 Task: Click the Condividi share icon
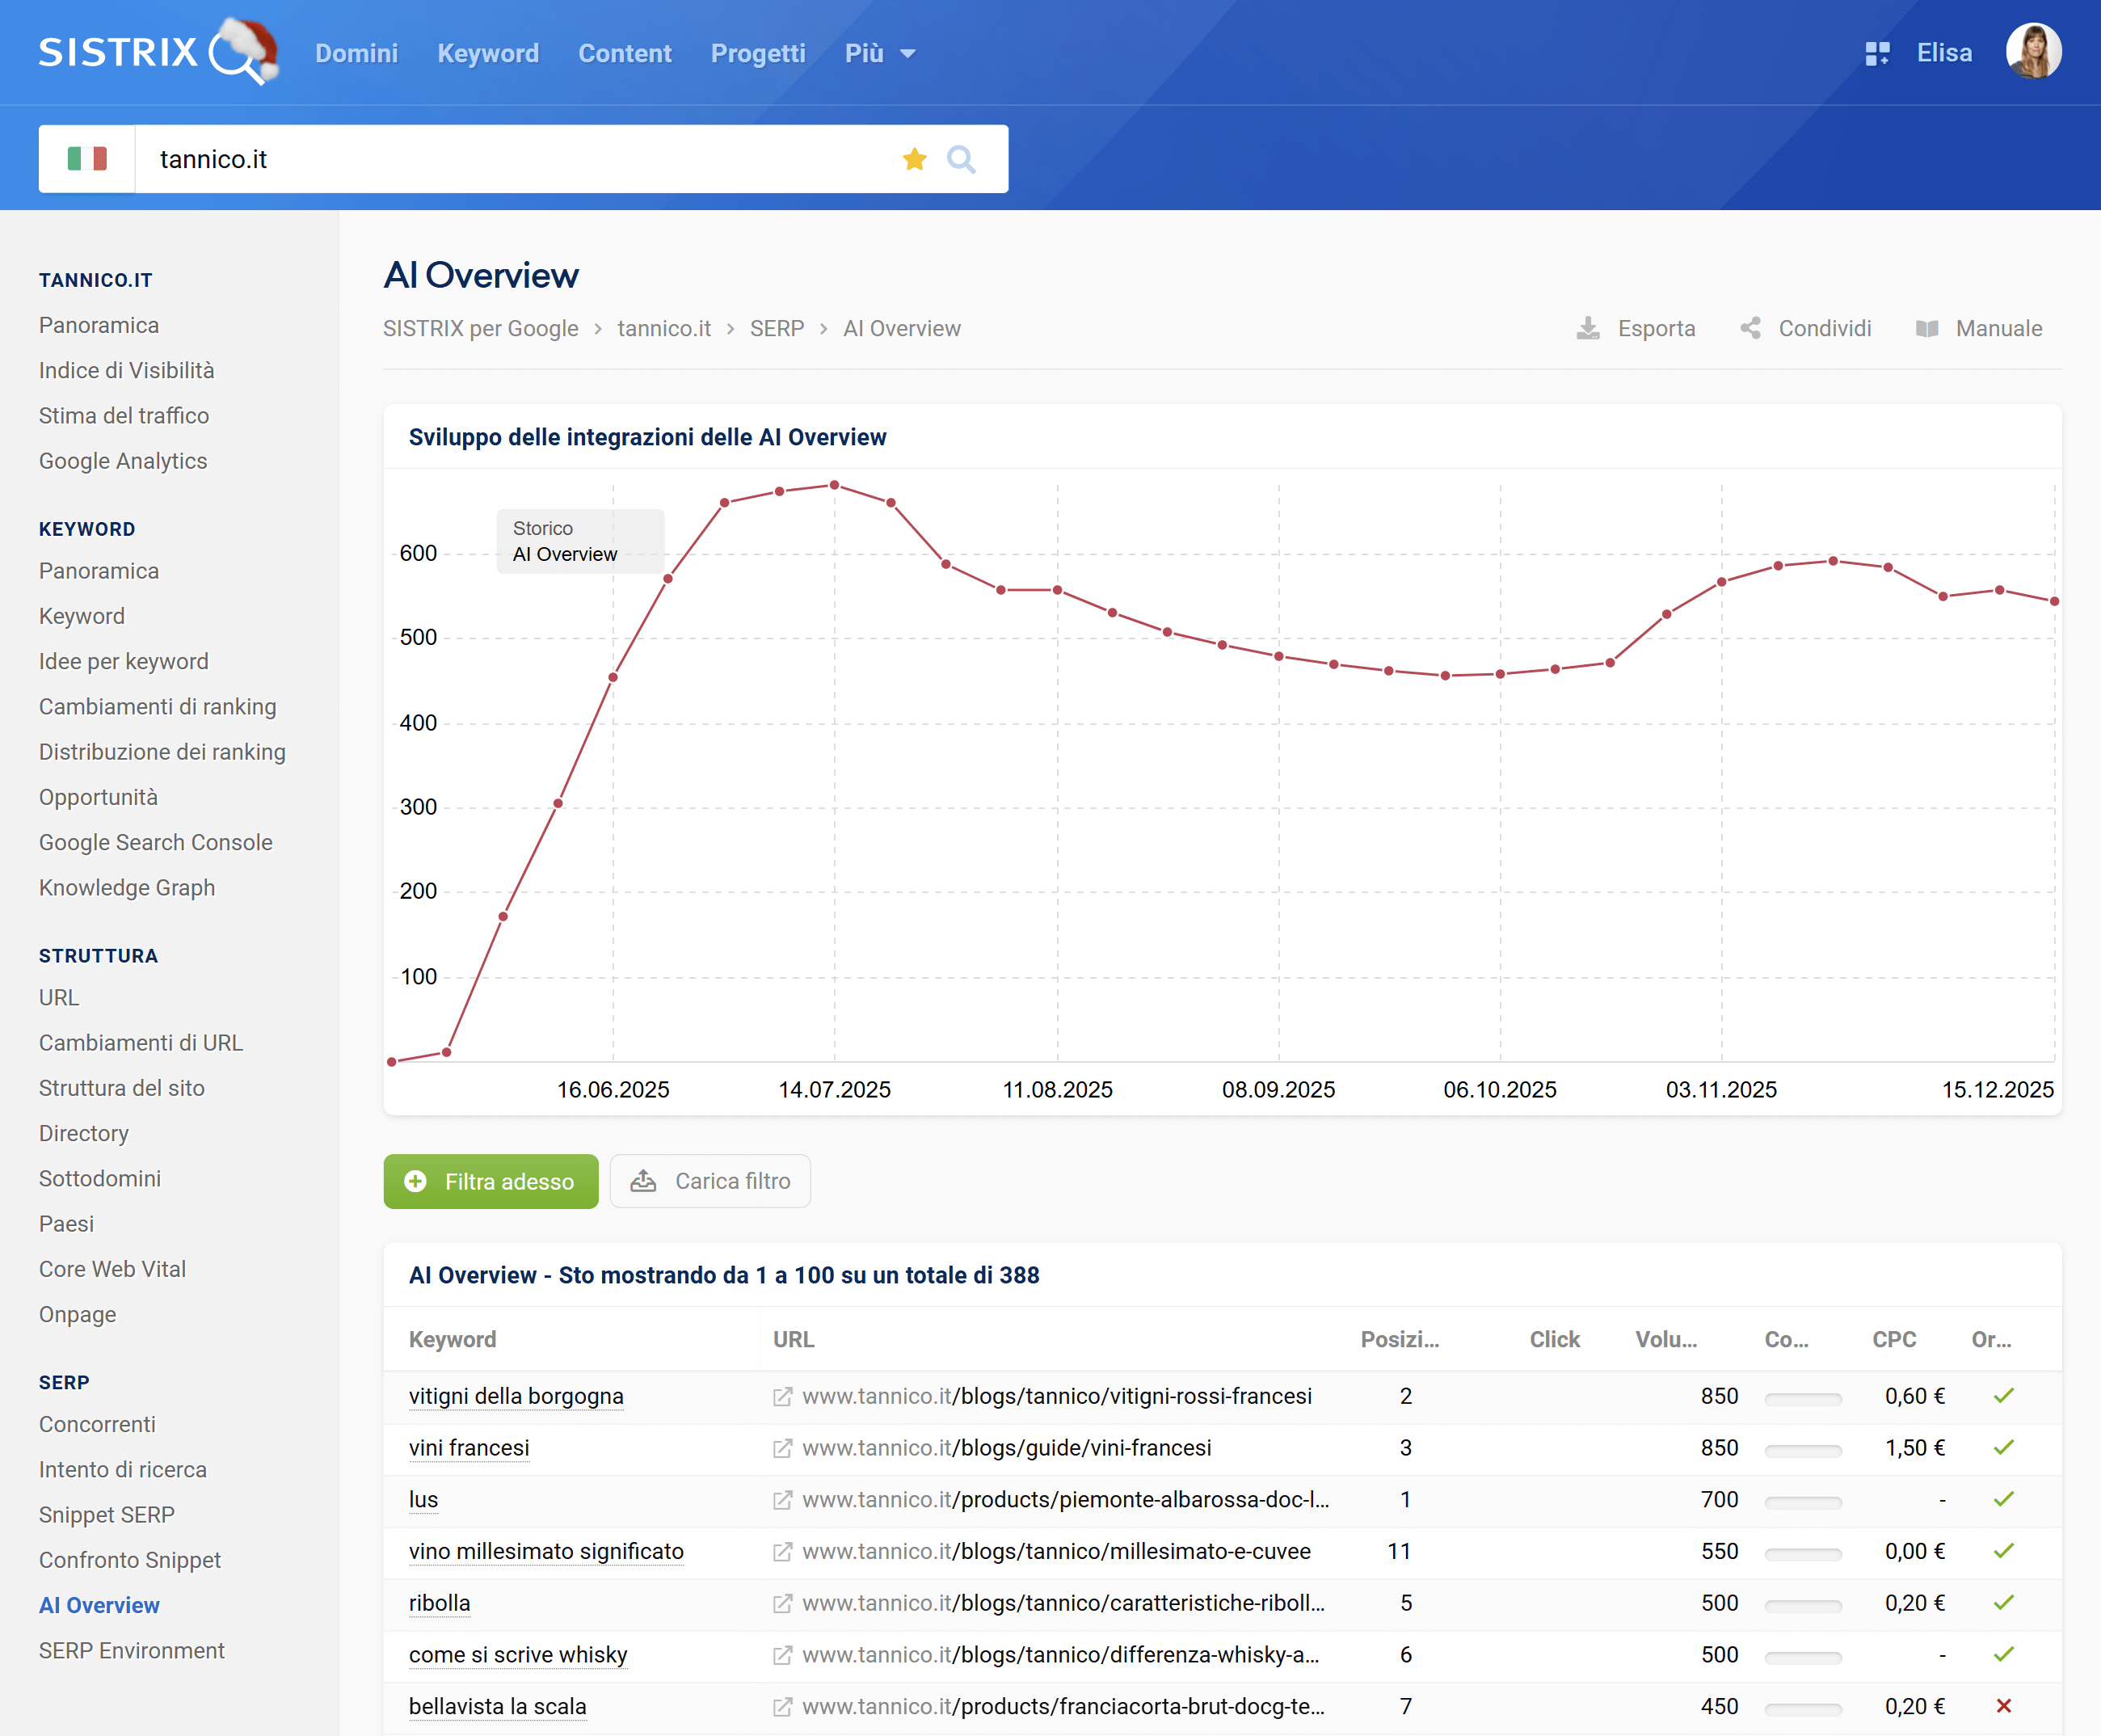coord(1751,328)
